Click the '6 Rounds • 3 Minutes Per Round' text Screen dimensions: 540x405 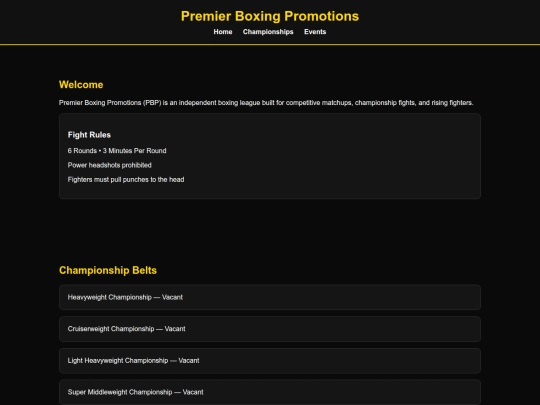point(117,151)
